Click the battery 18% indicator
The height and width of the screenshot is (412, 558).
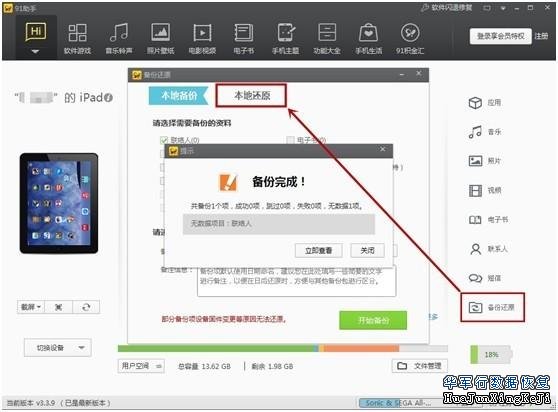pos(491,354)
